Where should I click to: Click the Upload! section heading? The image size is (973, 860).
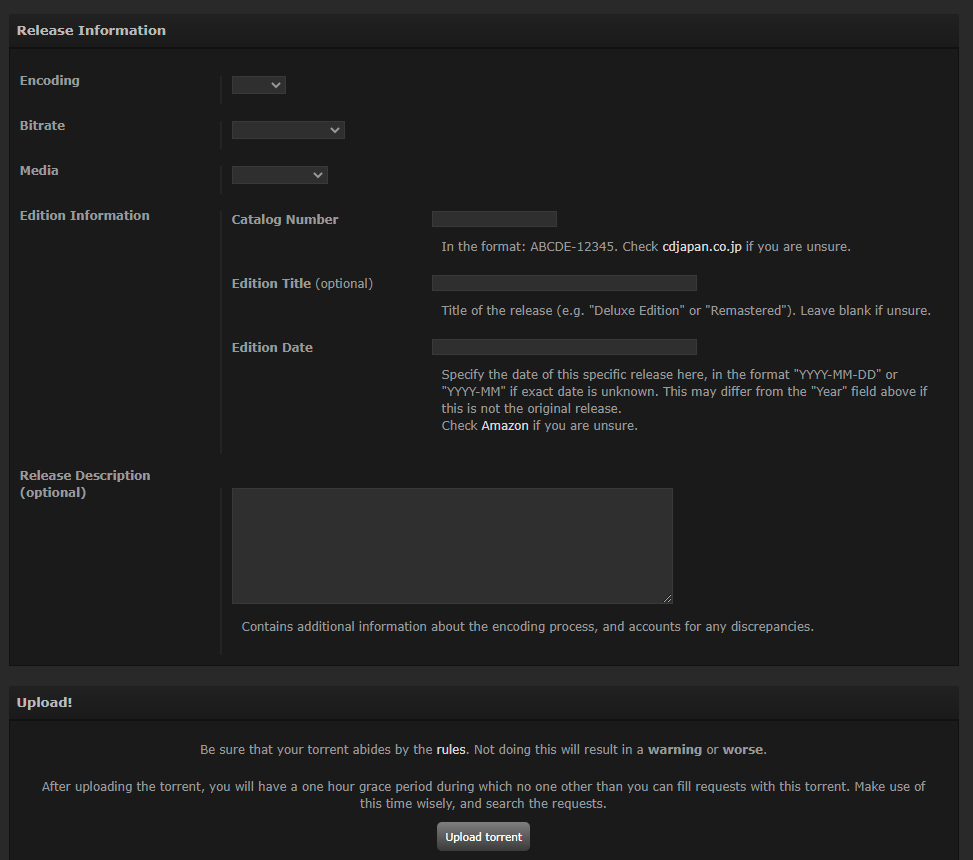click(x=45, y=703)
